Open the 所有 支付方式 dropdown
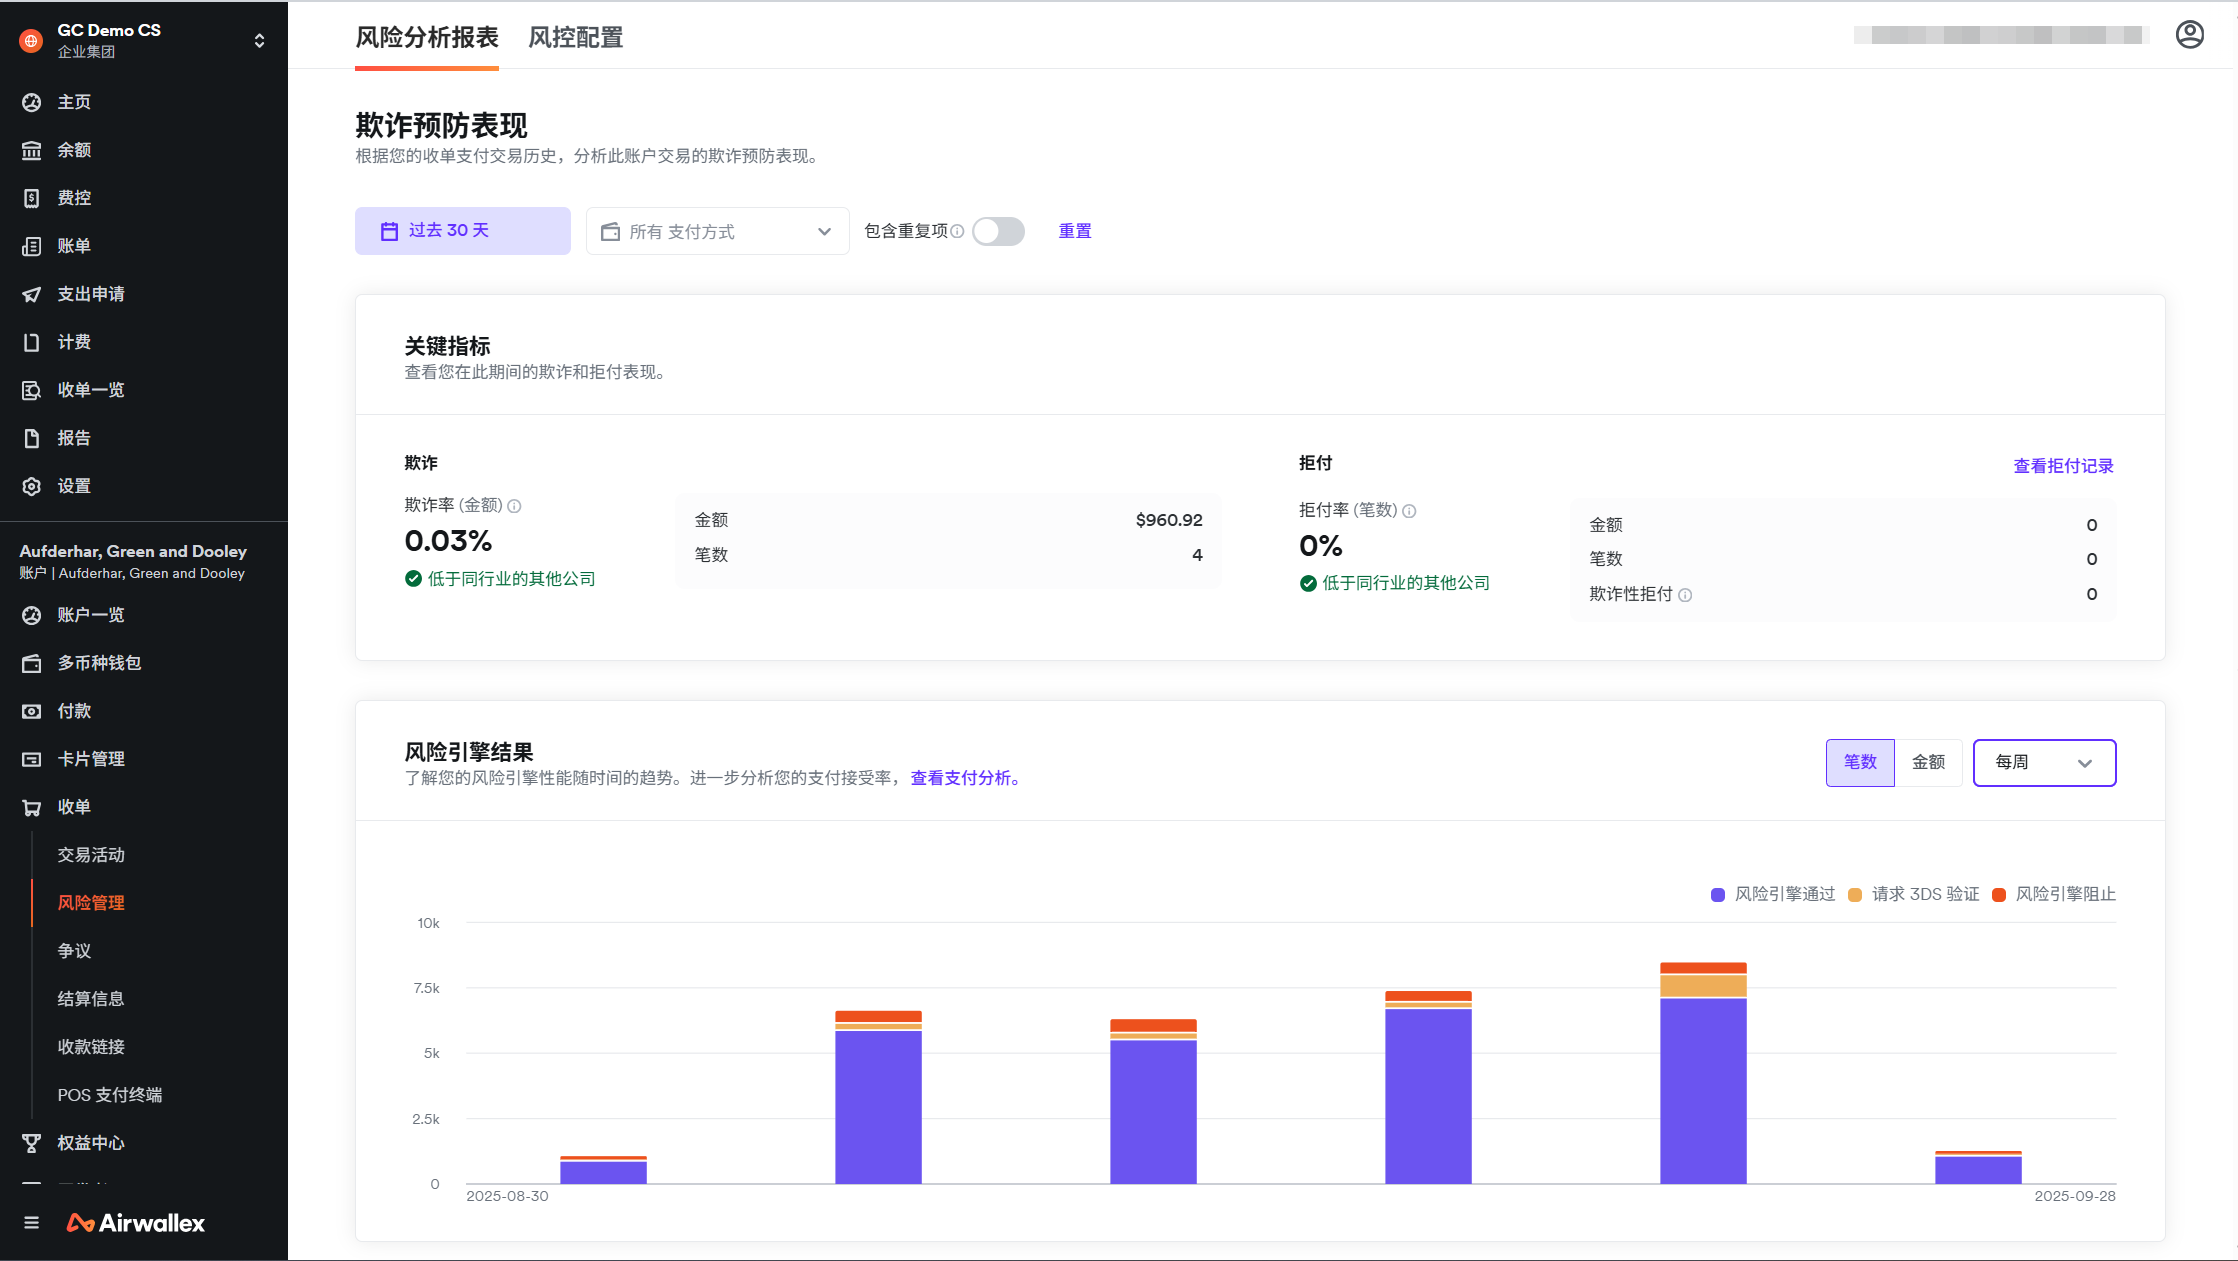The height and width of the screenshot is (1261, 2238). [717, 231]
